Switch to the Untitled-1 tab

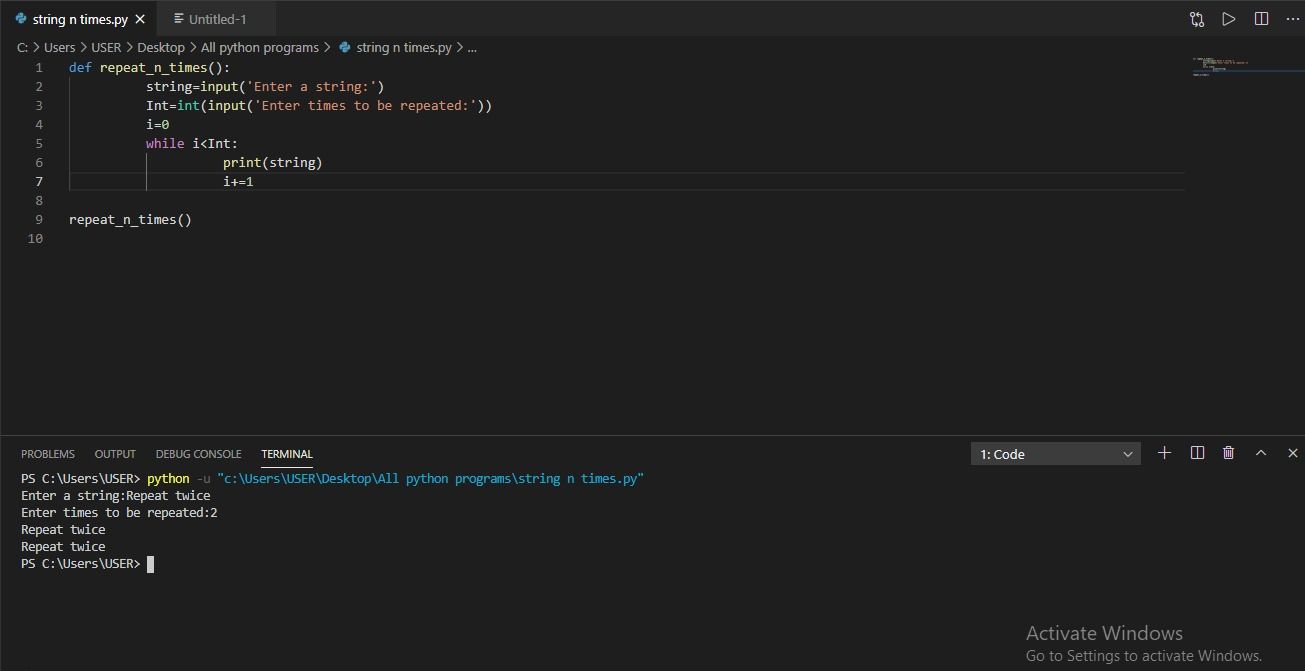click(x=215, y=18)
